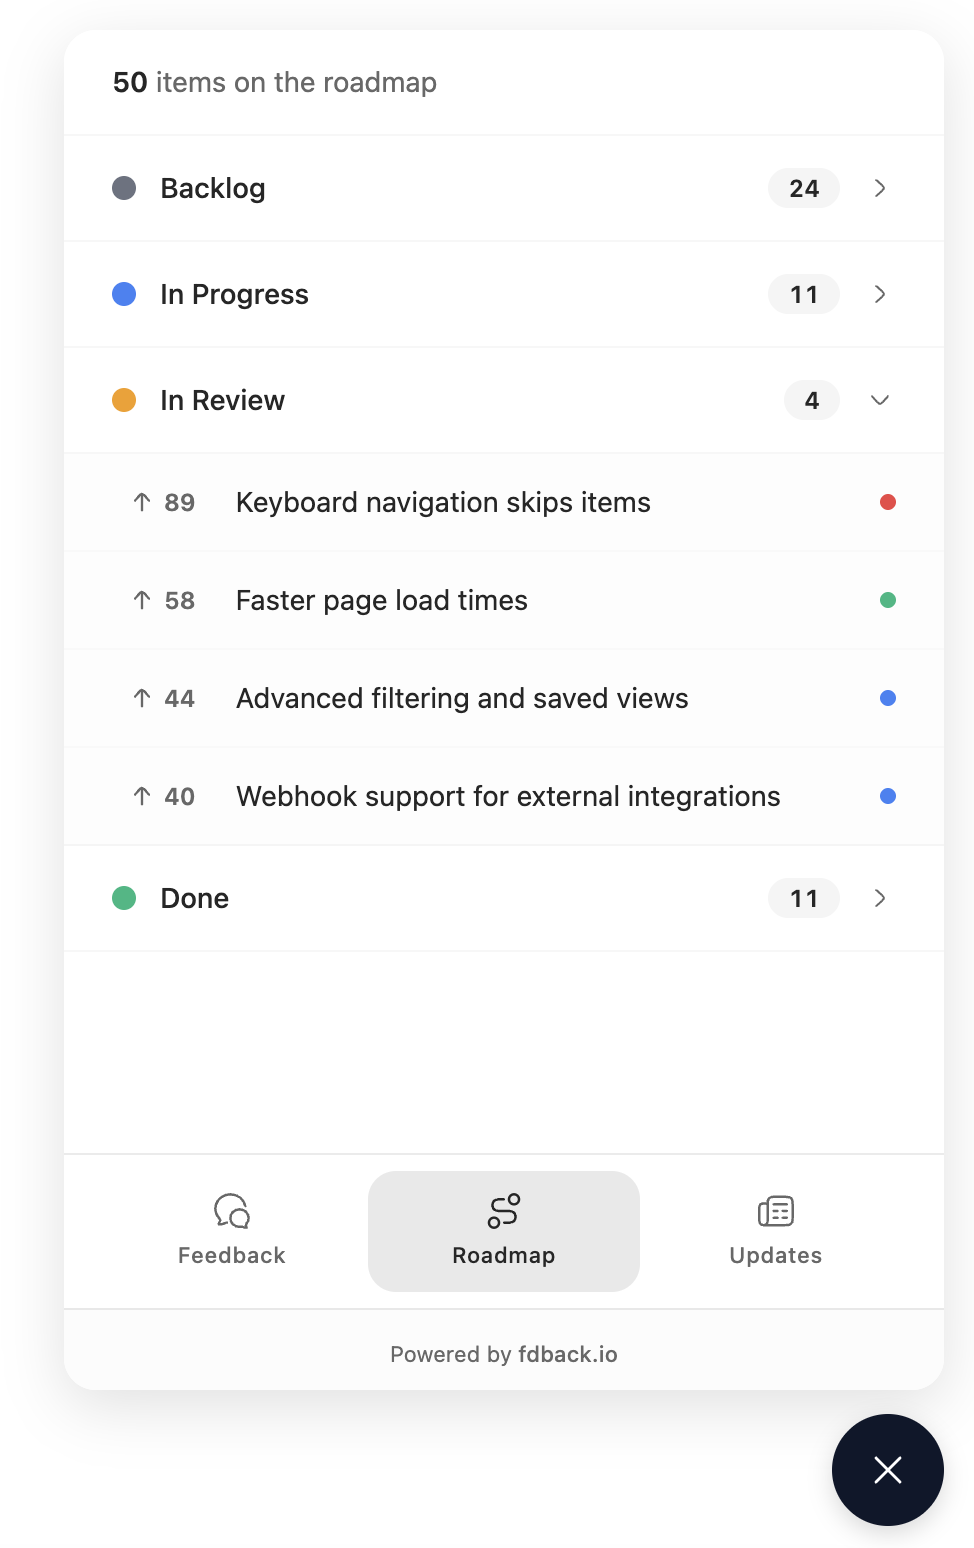Image resolution: width=974 pixels, height=1548 pixels.
Task: Open the fdback.io powered-by link
Action: 567,1354
